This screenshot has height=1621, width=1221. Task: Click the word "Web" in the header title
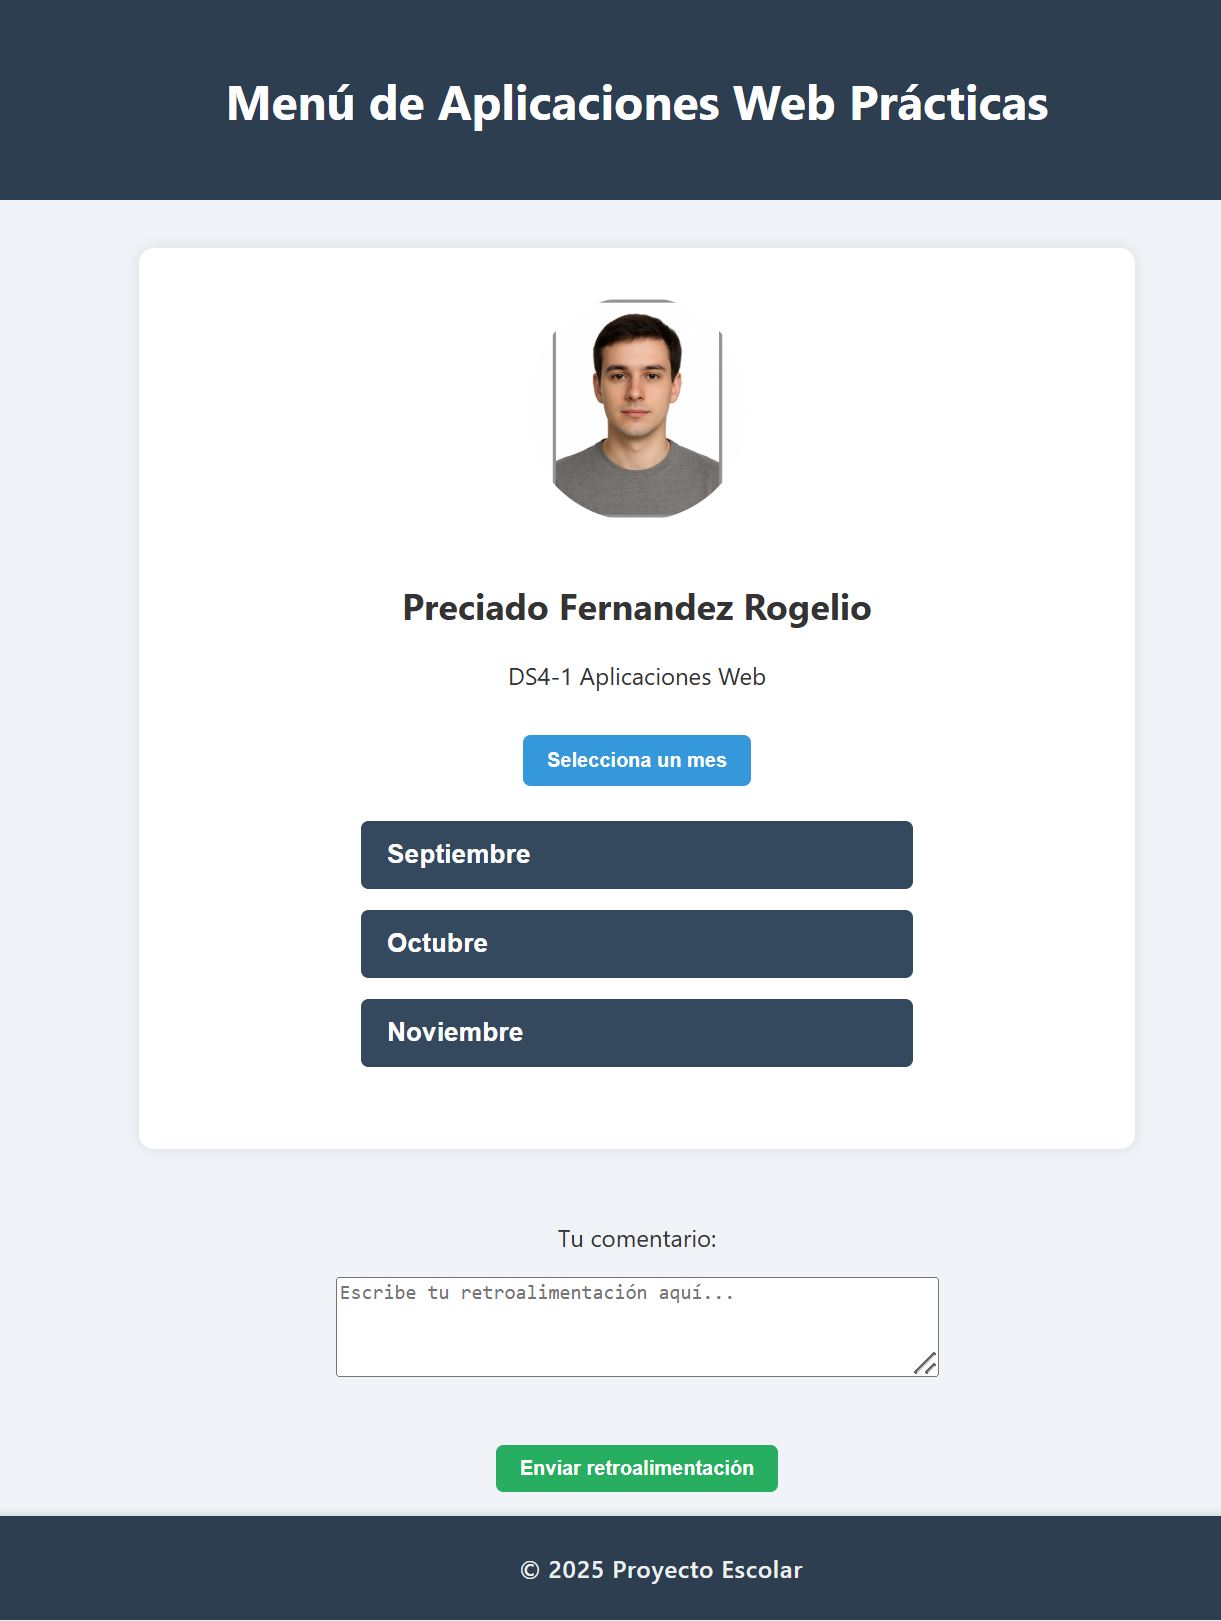784,103
